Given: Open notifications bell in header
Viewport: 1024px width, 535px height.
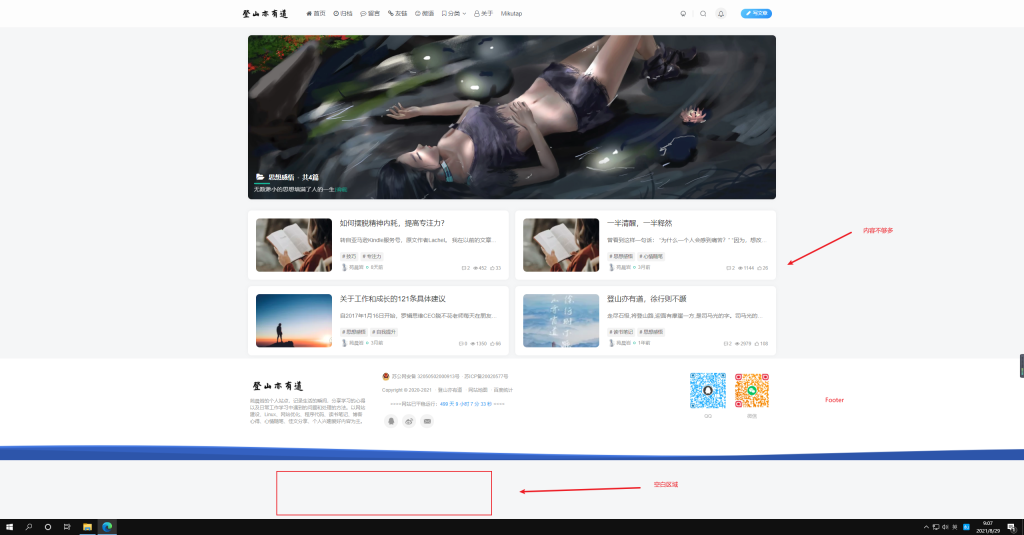Looking at the screenshot, I should (x=721, y=13).
